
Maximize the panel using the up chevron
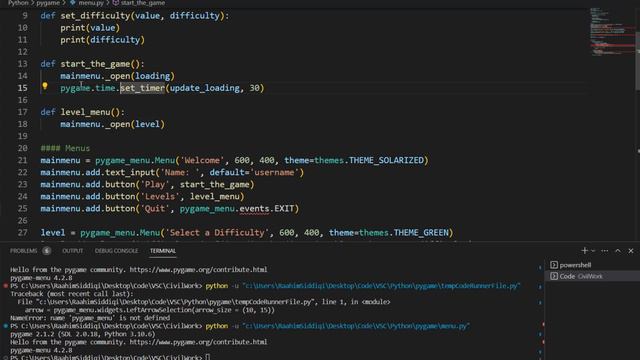tap(618, 251)
